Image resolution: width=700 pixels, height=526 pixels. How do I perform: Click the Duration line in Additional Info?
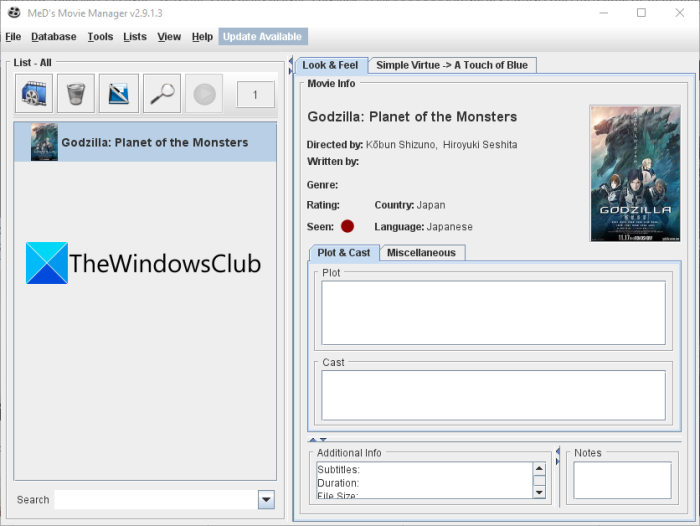click(x=338, y=483)
